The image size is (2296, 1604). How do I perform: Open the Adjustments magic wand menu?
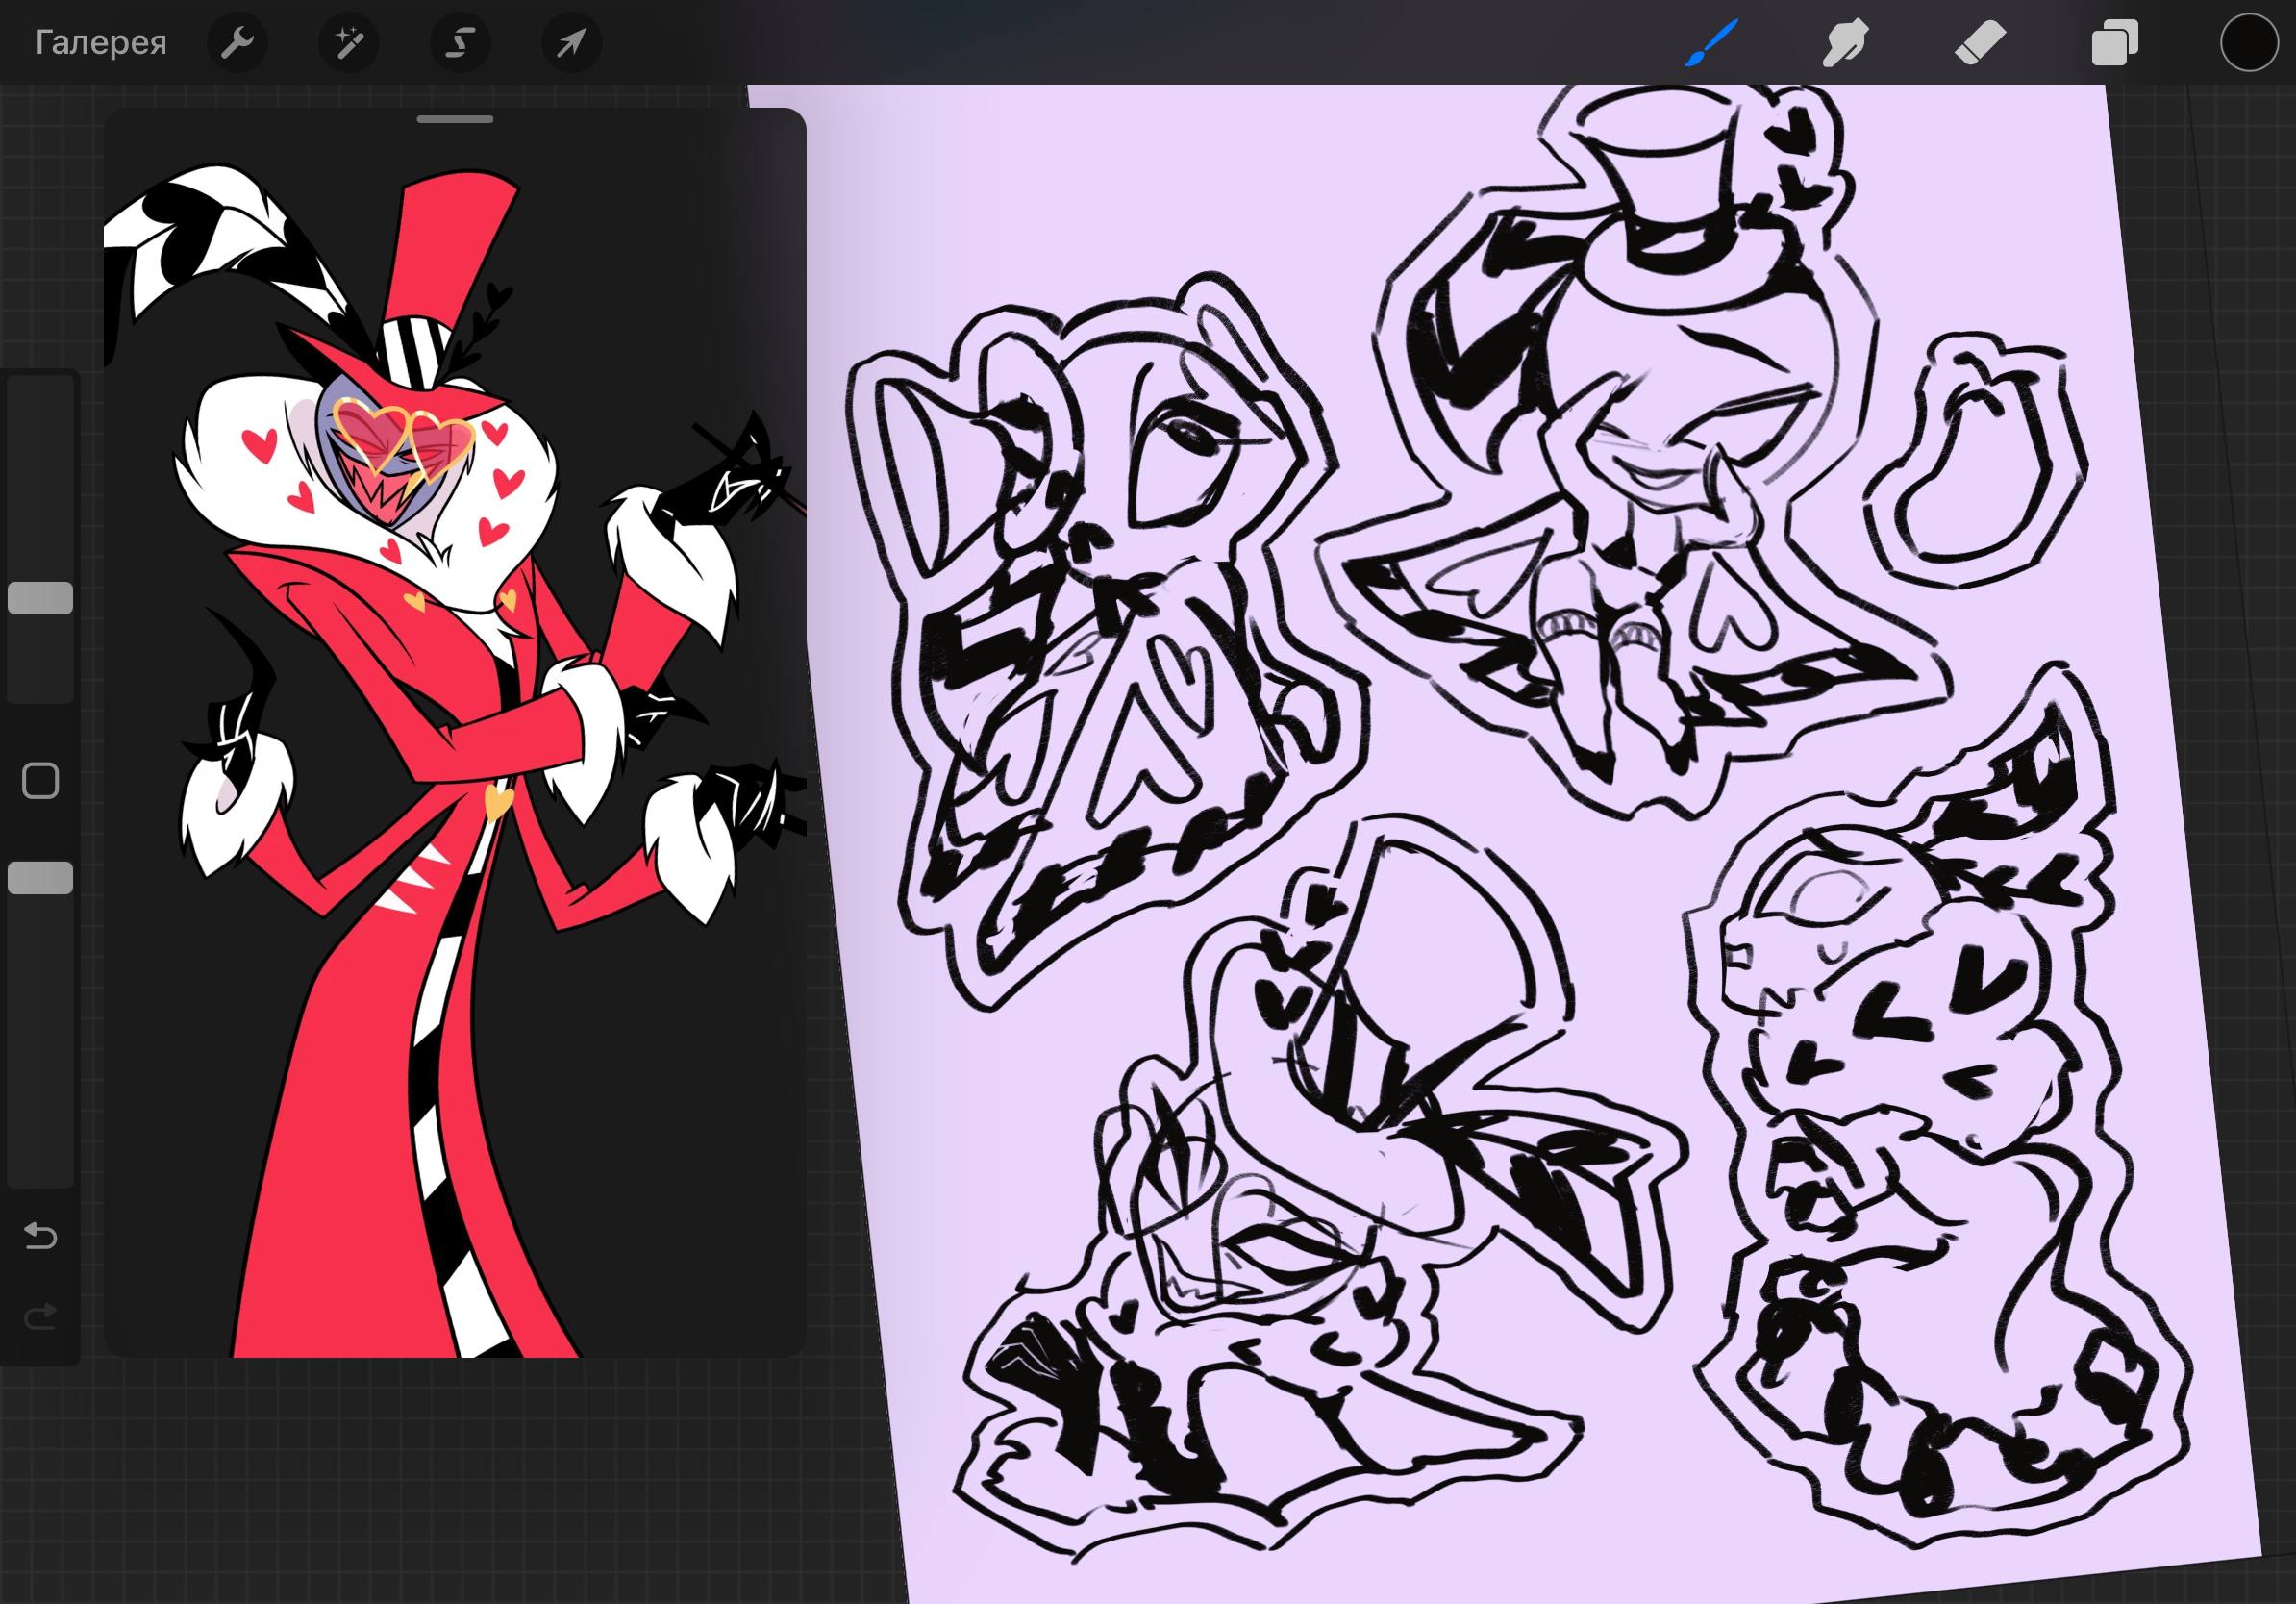(x=349, y=43)
